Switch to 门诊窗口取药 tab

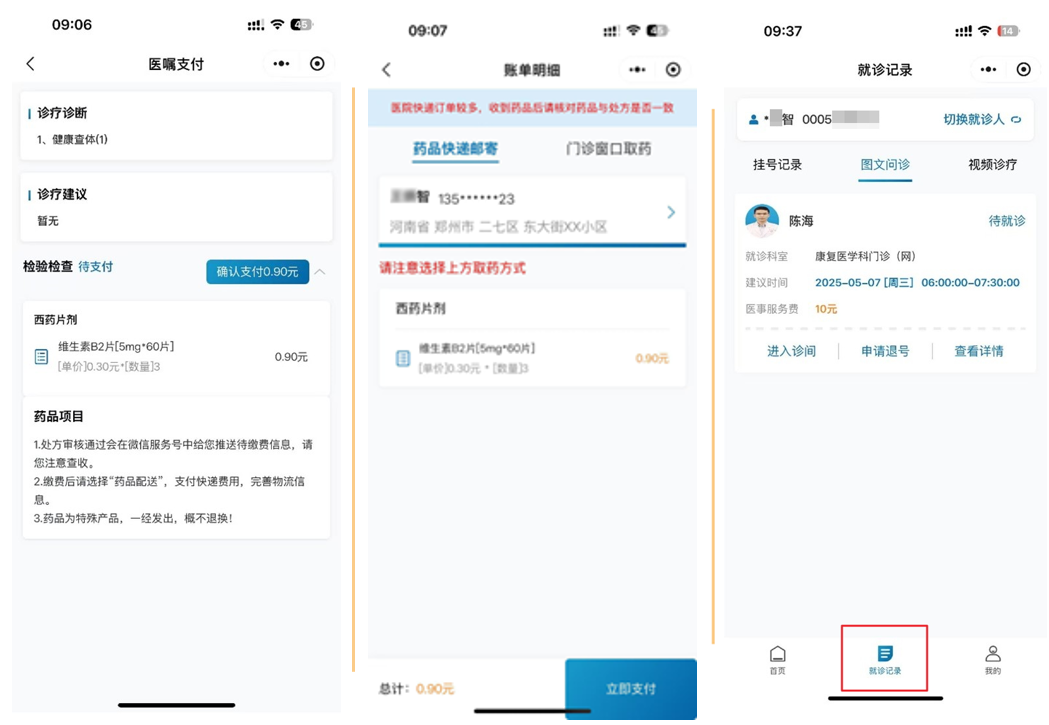pos(608,148)
